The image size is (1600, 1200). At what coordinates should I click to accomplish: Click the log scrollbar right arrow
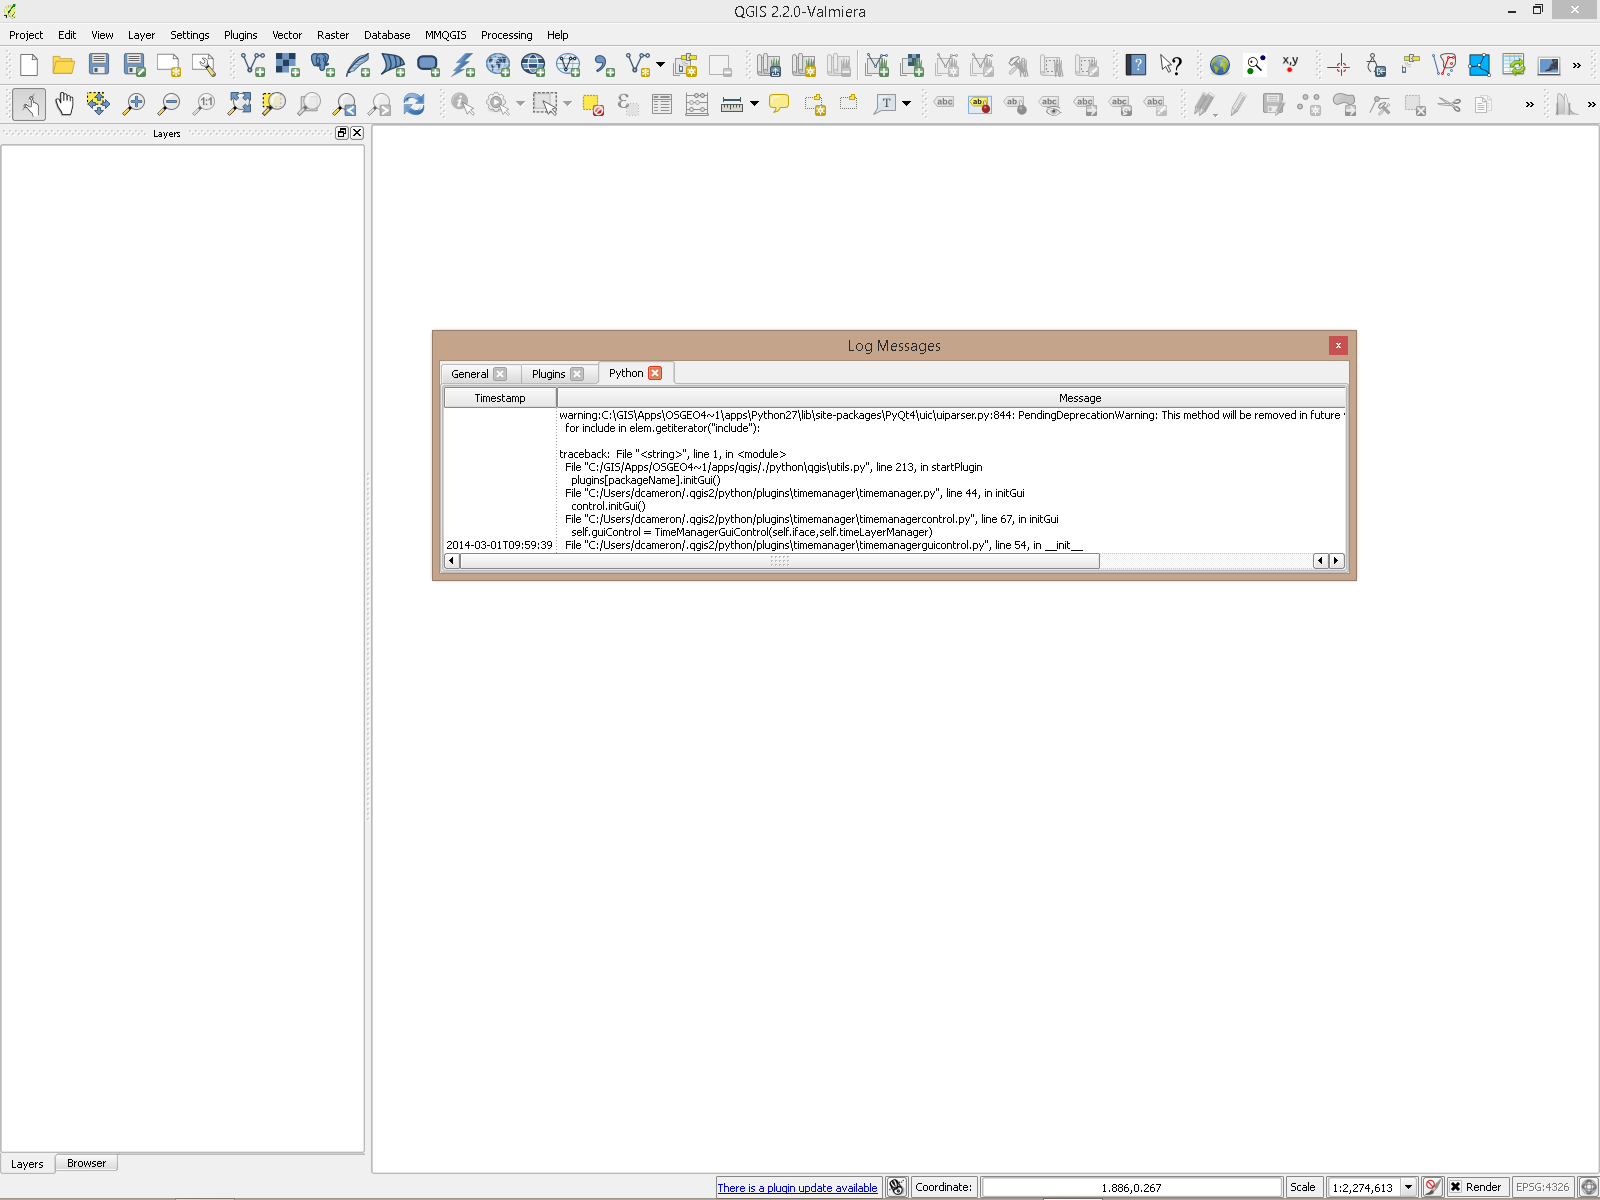(1336, 561)
